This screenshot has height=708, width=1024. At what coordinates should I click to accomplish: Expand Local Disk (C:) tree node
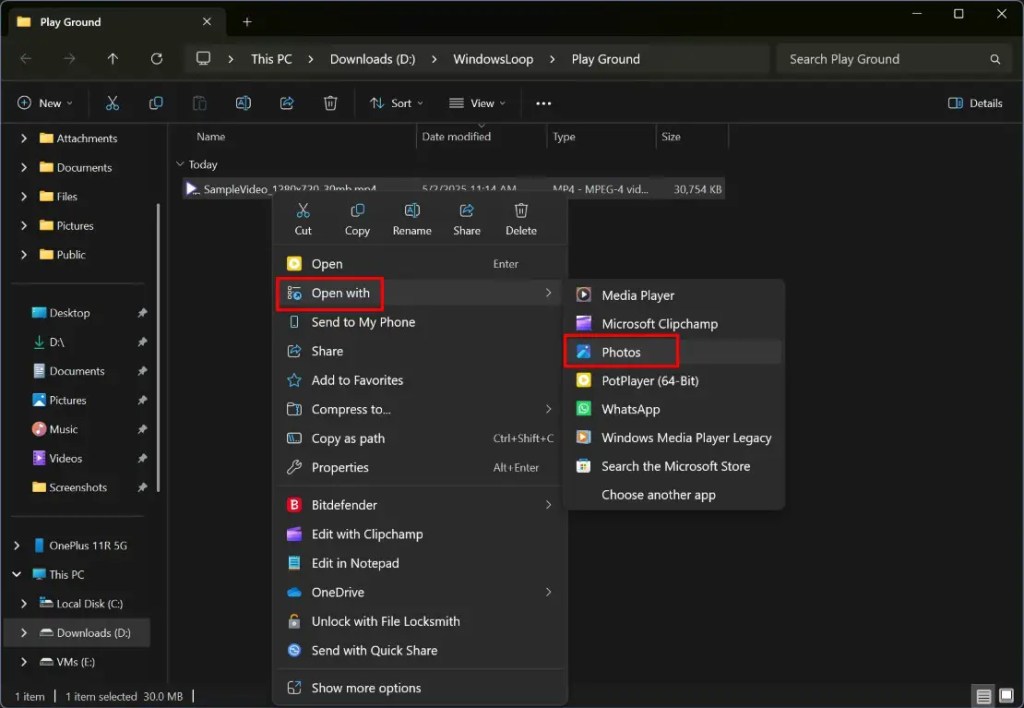[x=24, y=603]
